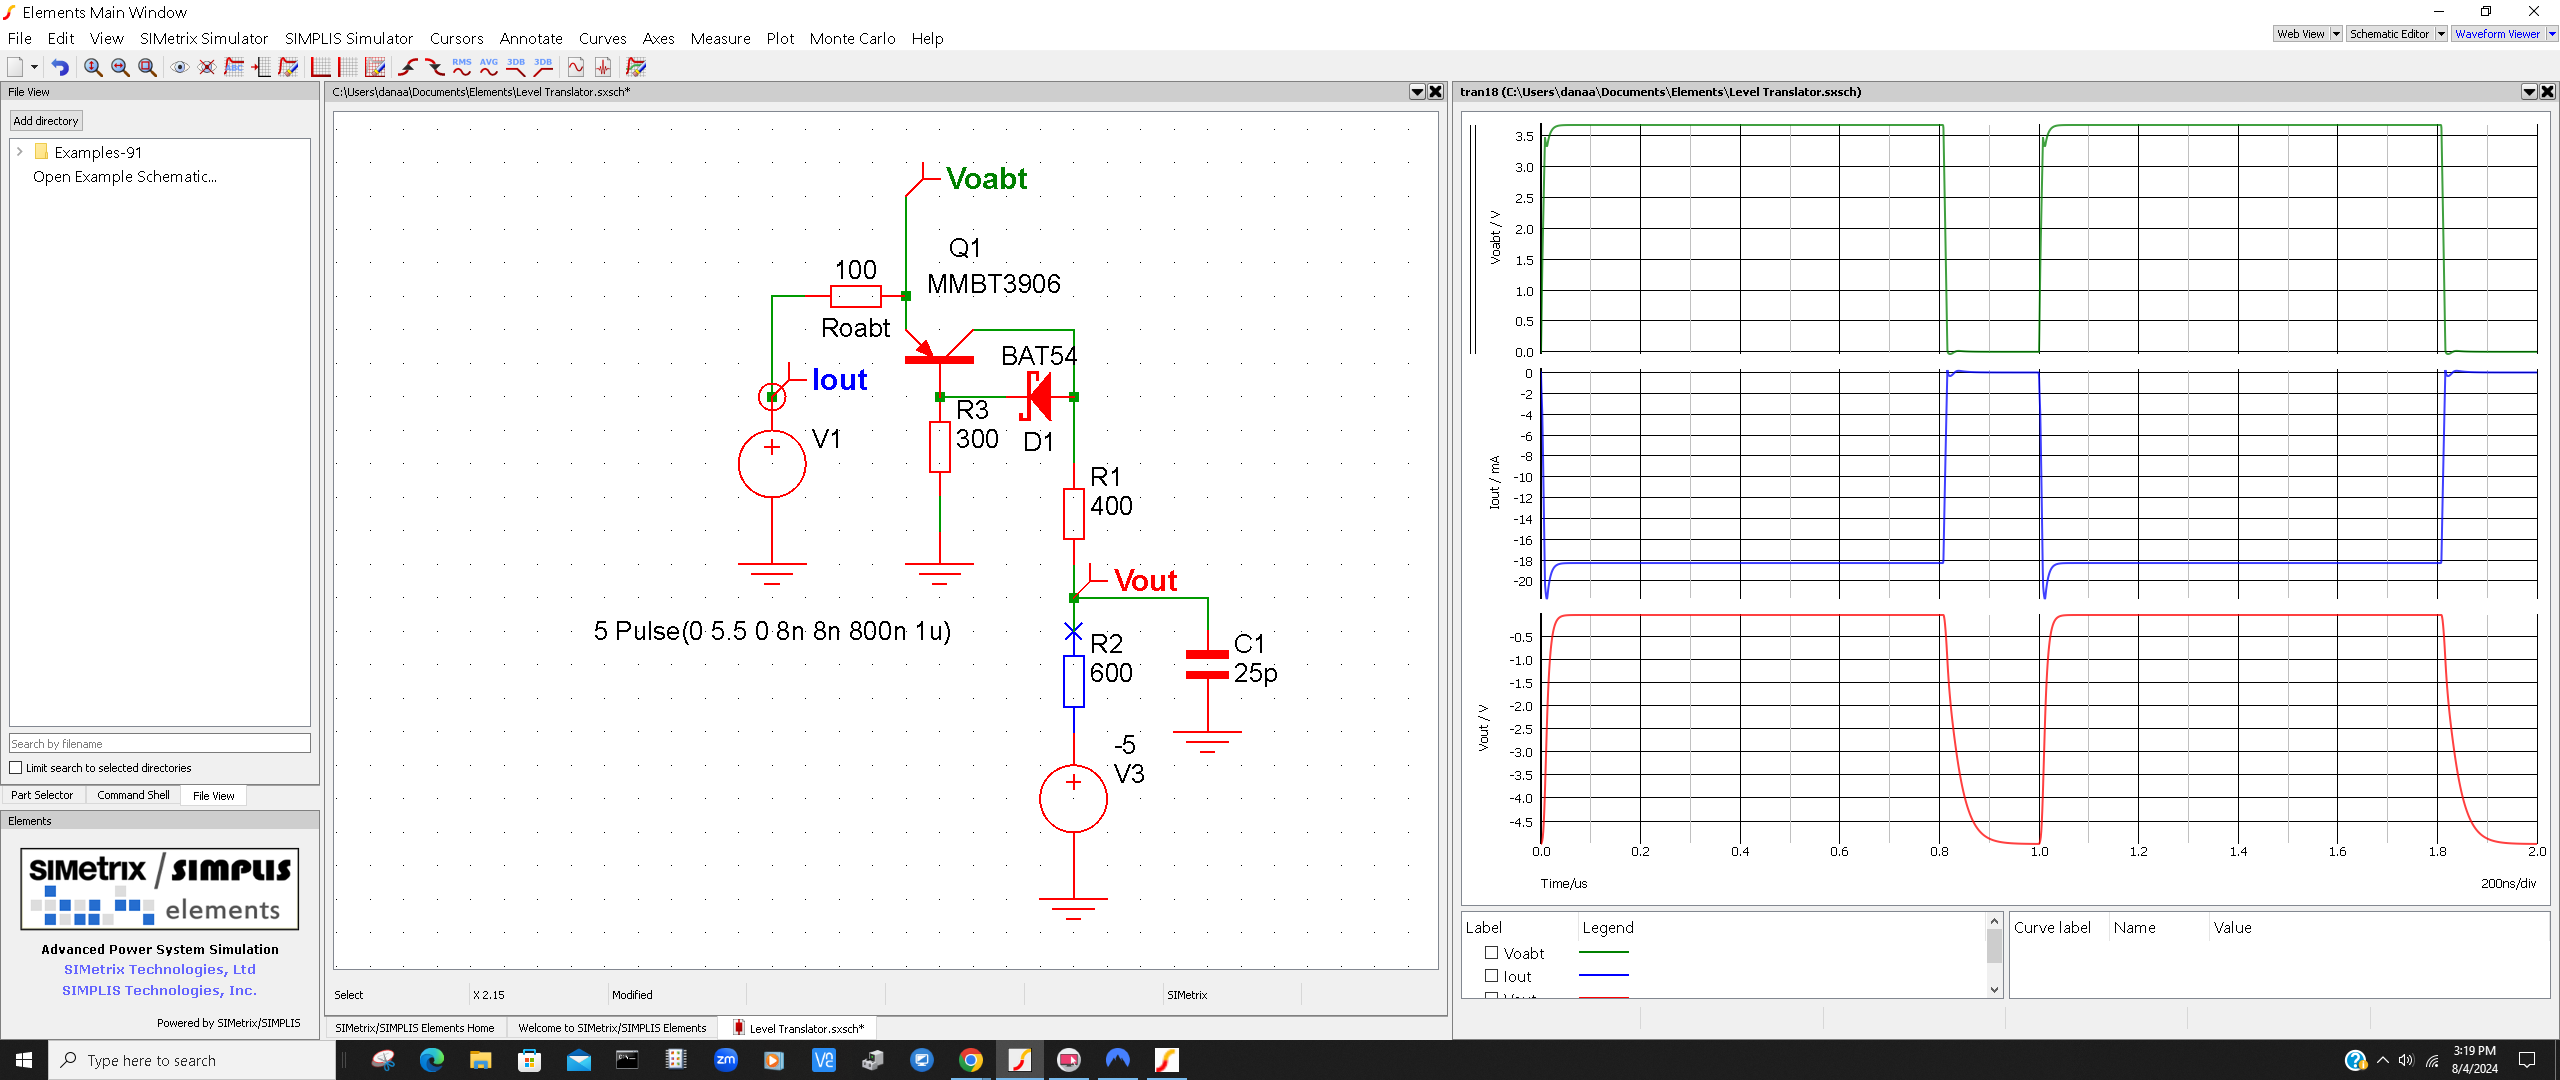This screenshot has width=2560, height=1080.
Task: Select the Level Translator.sxsch tab
Action: coord(799,1028)
